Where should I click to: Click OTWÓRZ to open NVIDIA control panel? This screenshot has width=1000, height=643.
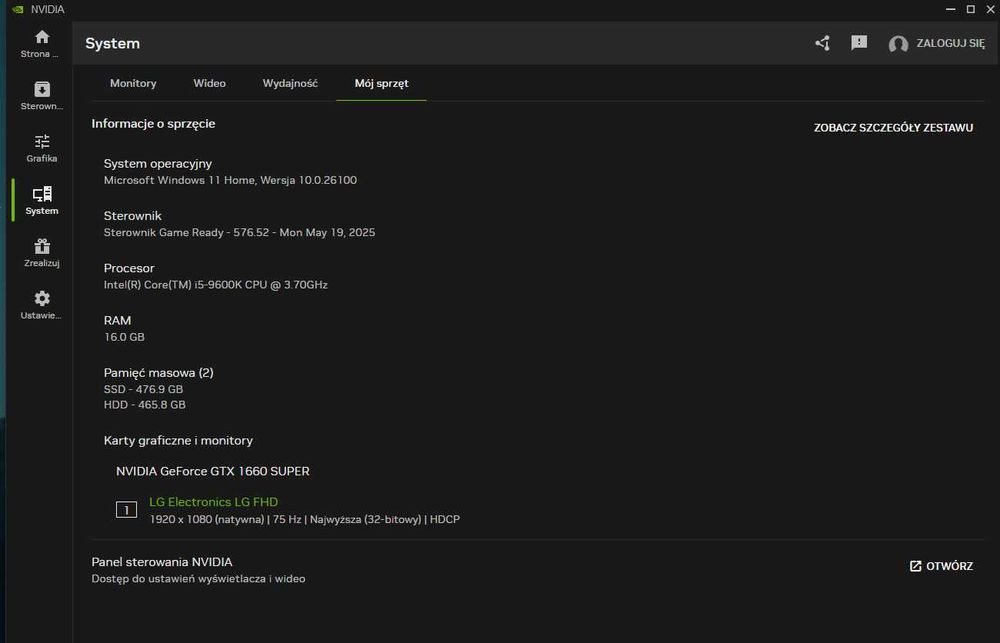pos(941,566)
